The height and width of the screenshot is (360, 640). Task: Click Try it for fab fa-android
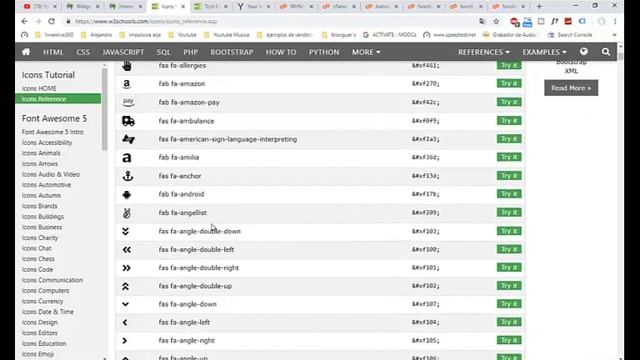(509, 194)
